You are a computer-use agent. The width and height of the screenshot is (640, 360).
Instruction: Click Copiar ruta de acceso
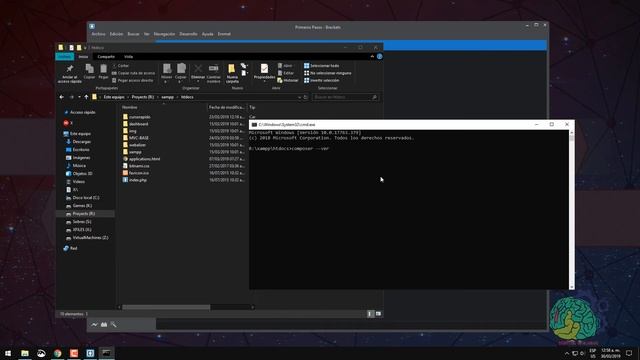[x=133, y=73]
